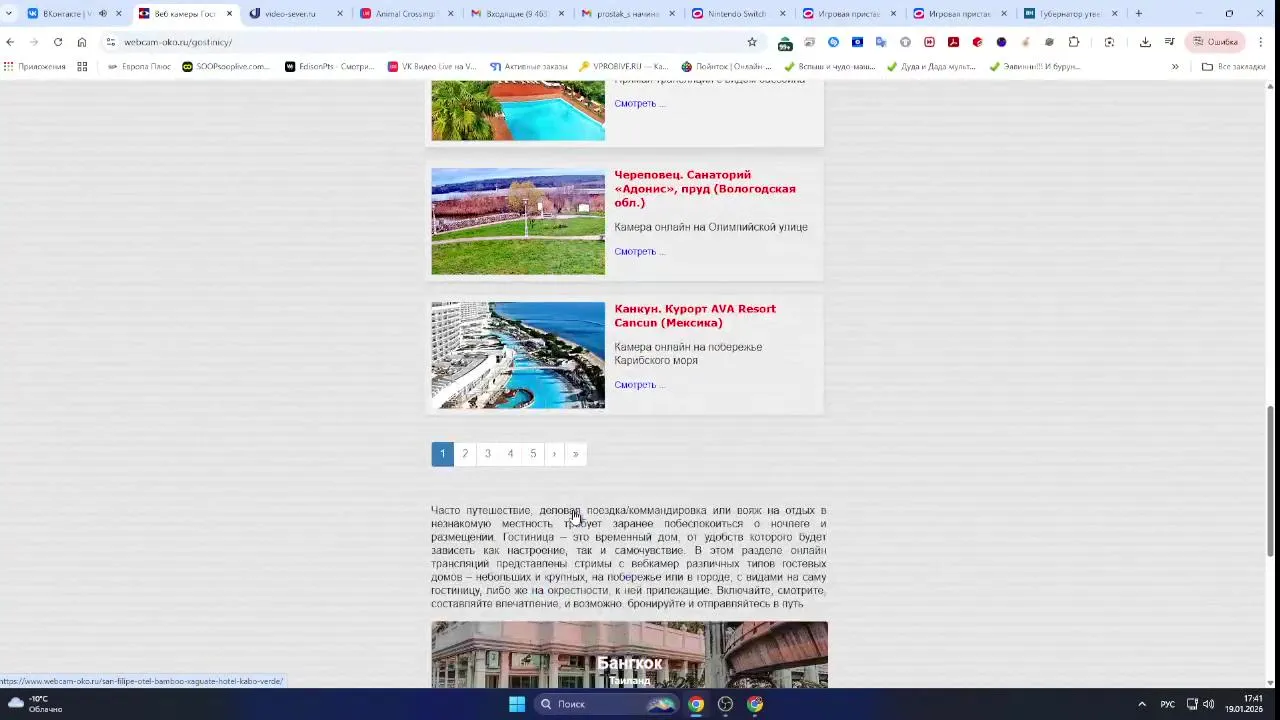
Task: Switch to the Nintendo Switch tab
Action: click(732, 14)
